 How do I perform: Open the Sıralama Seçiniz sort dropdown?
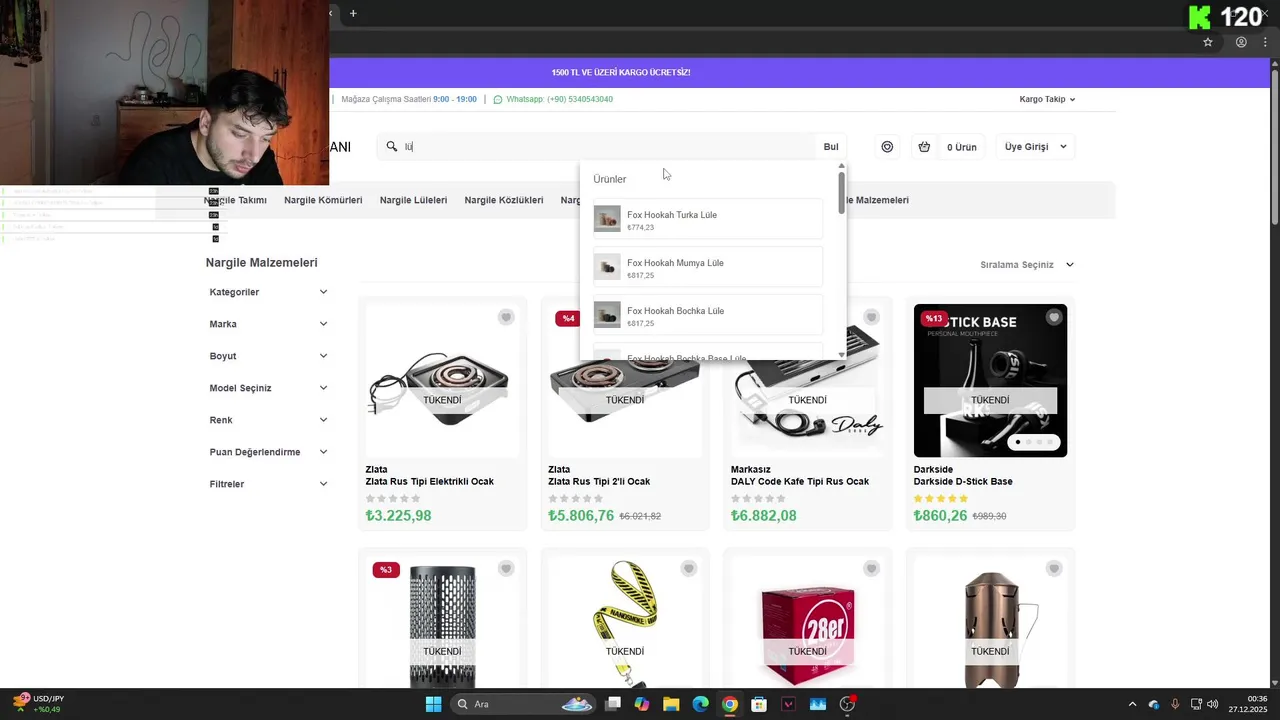tap(1027, 265)
